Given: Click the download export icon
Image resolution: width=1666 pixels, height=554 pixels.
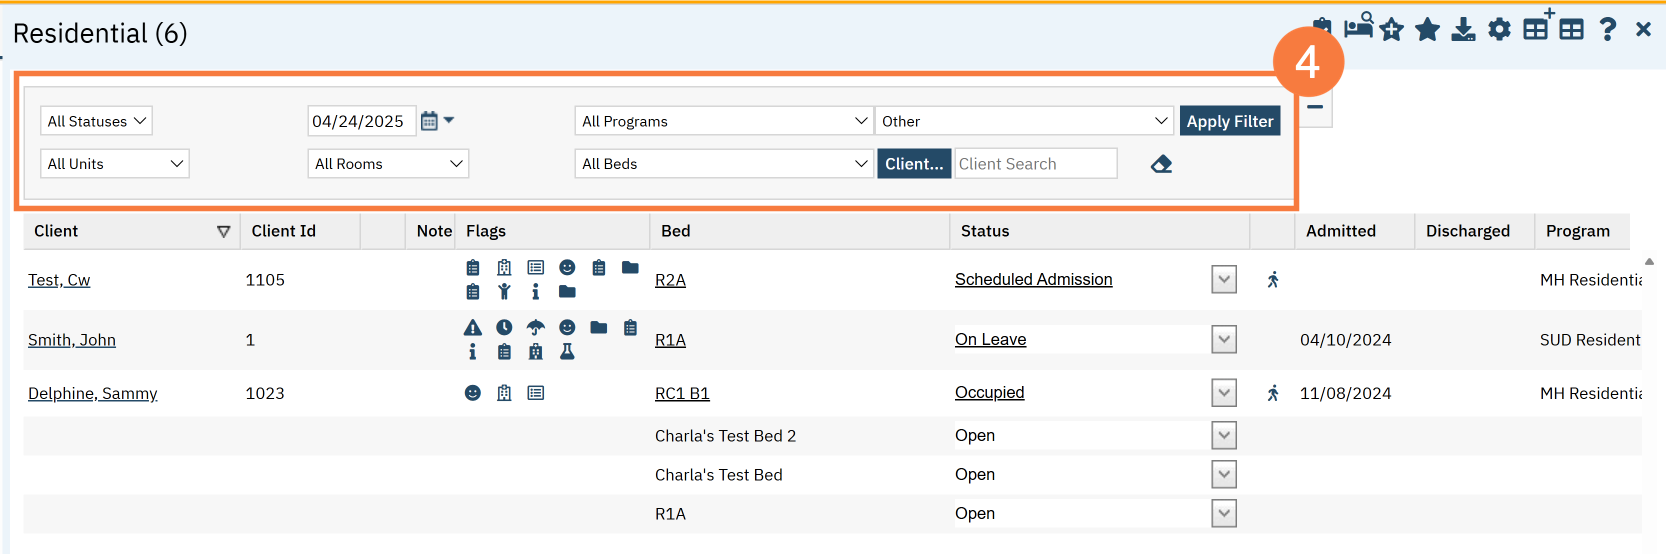Looking at the screenshot, I should 1463,29.
